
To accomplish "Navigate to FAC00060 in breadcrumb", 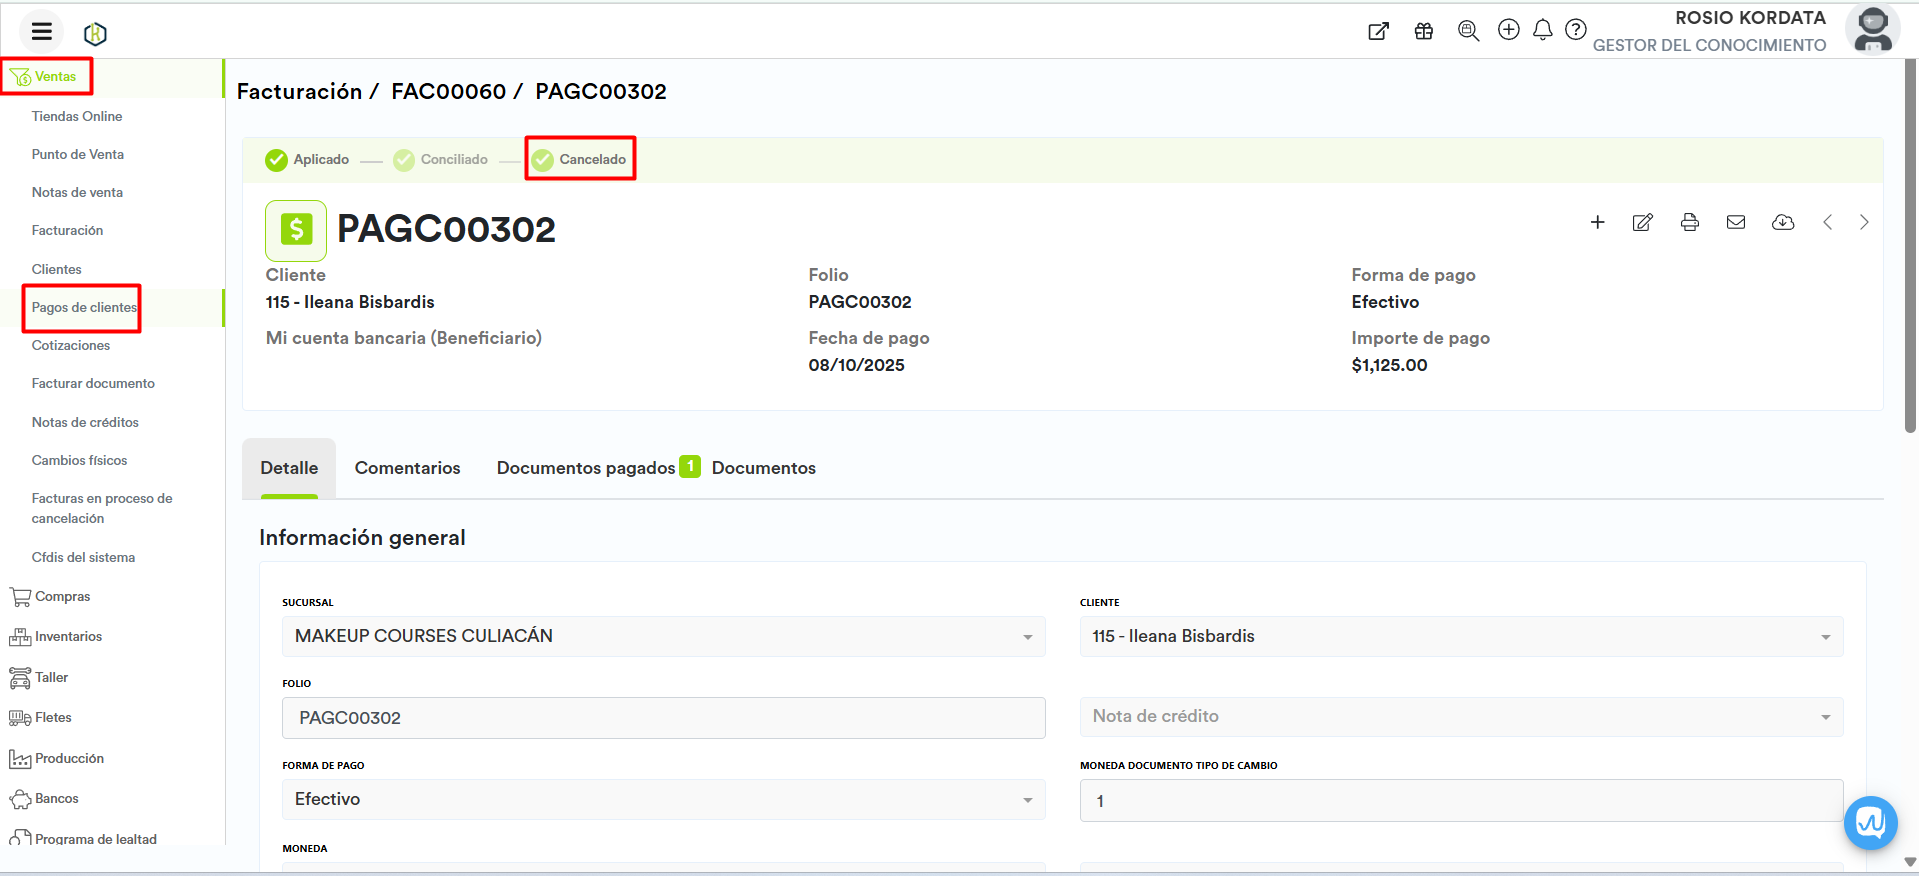I will [x=448, y=91].
